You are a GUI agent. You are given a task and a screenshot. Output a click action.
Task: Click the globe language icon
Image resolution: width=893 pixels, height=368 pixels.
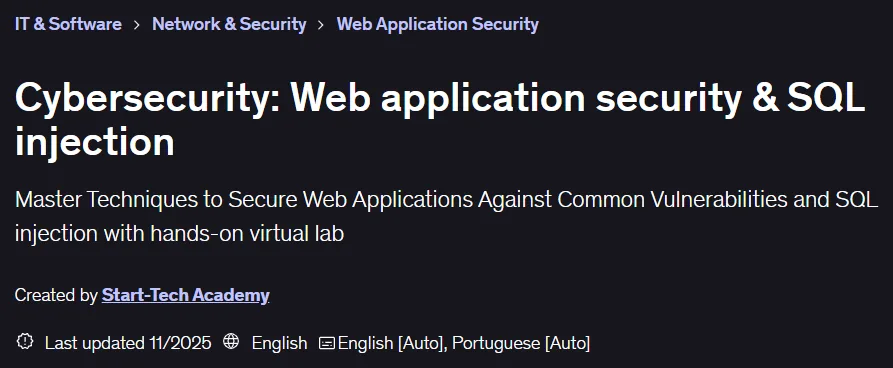coord(231,342)
